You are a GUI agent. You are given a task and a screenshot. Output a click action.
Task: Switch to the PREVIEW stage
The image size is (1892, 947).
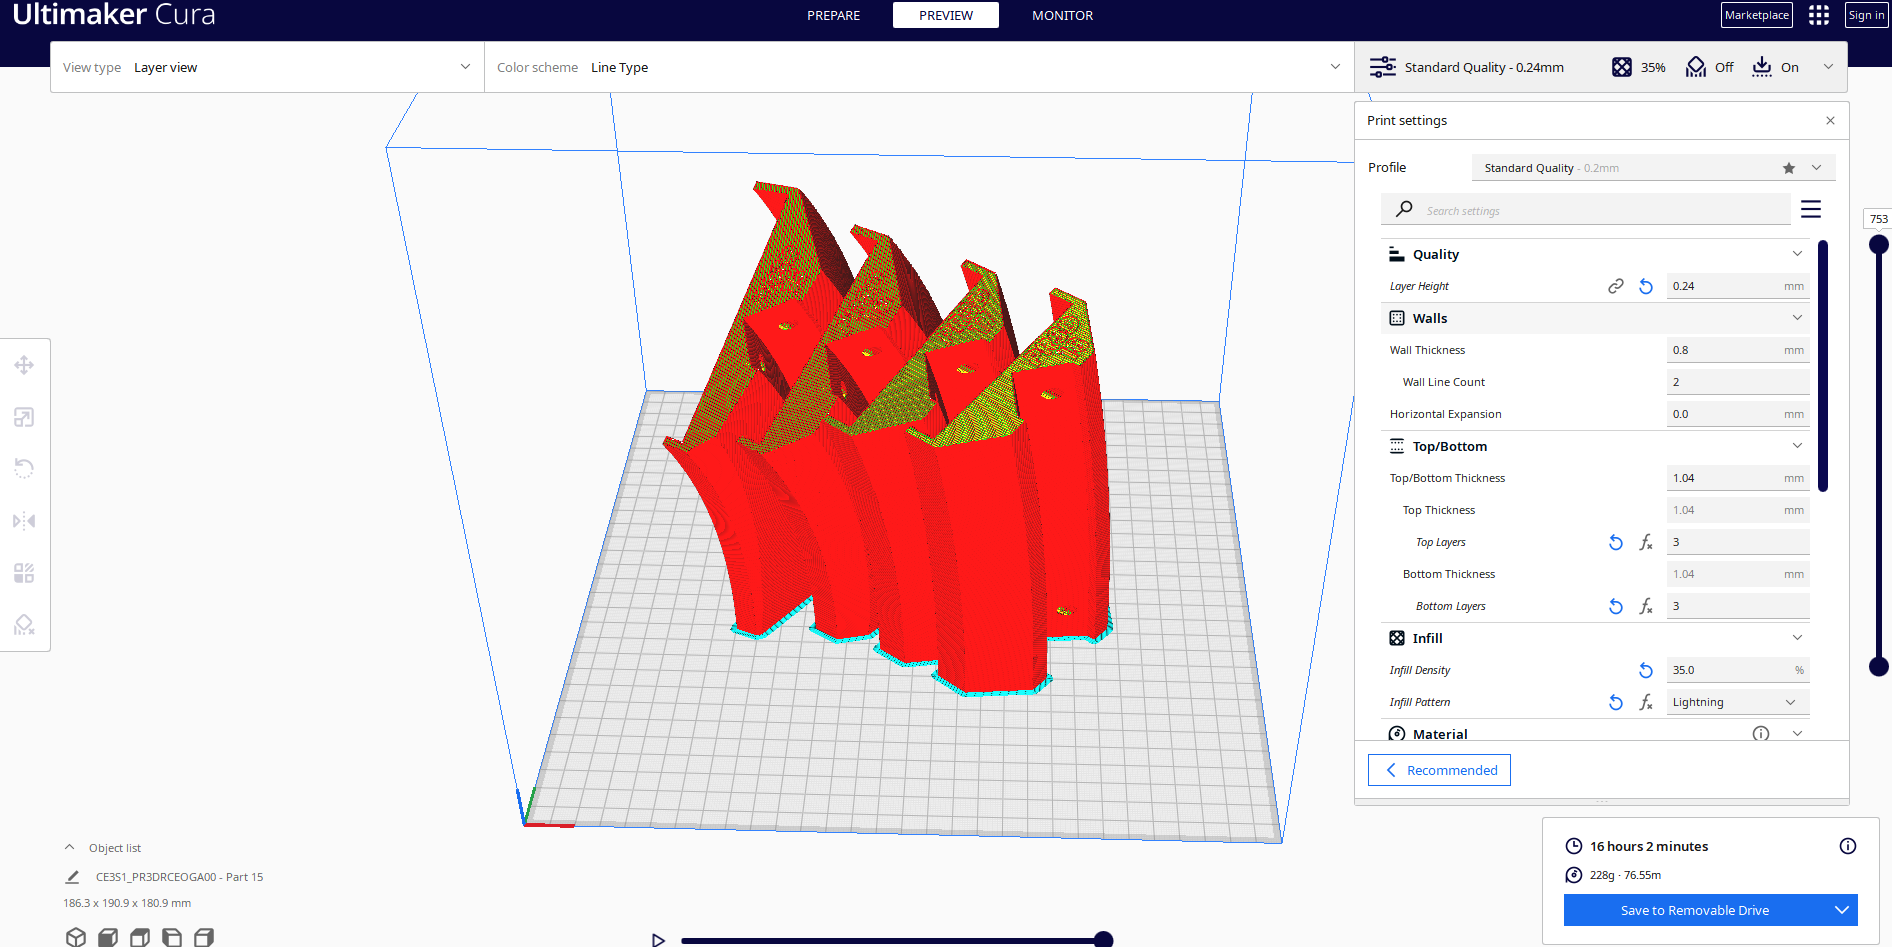click(946, 15)
